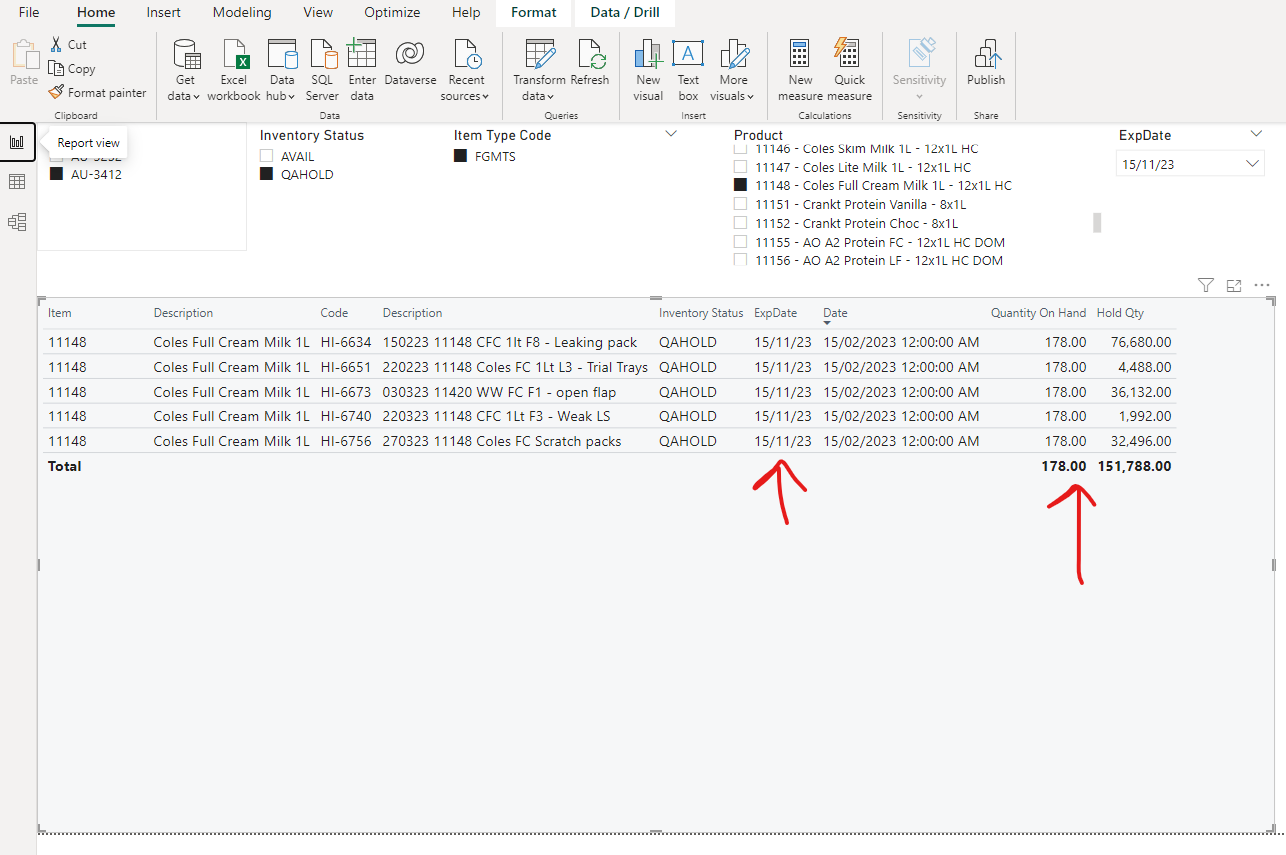
Task: Uncheck 11148 - Coles Full Cream Milk 1L
Action: (740, 185)
